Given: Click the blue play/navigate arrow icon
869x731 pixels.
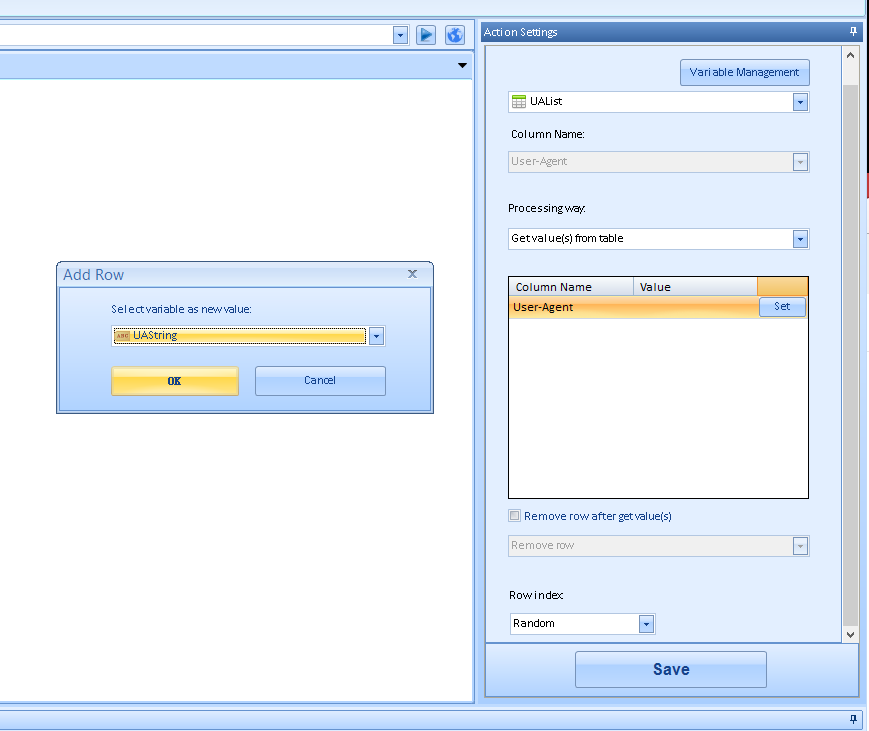Looking at the screenshot, I should click(x=426, y=35).
